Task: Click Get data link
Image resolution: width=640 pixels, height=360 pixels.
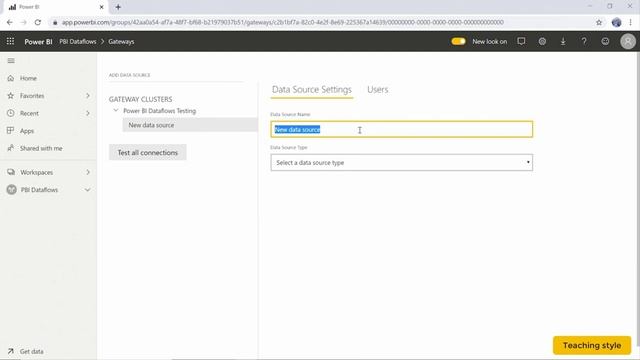Action: pyautogui.click(x=31, y=351)
